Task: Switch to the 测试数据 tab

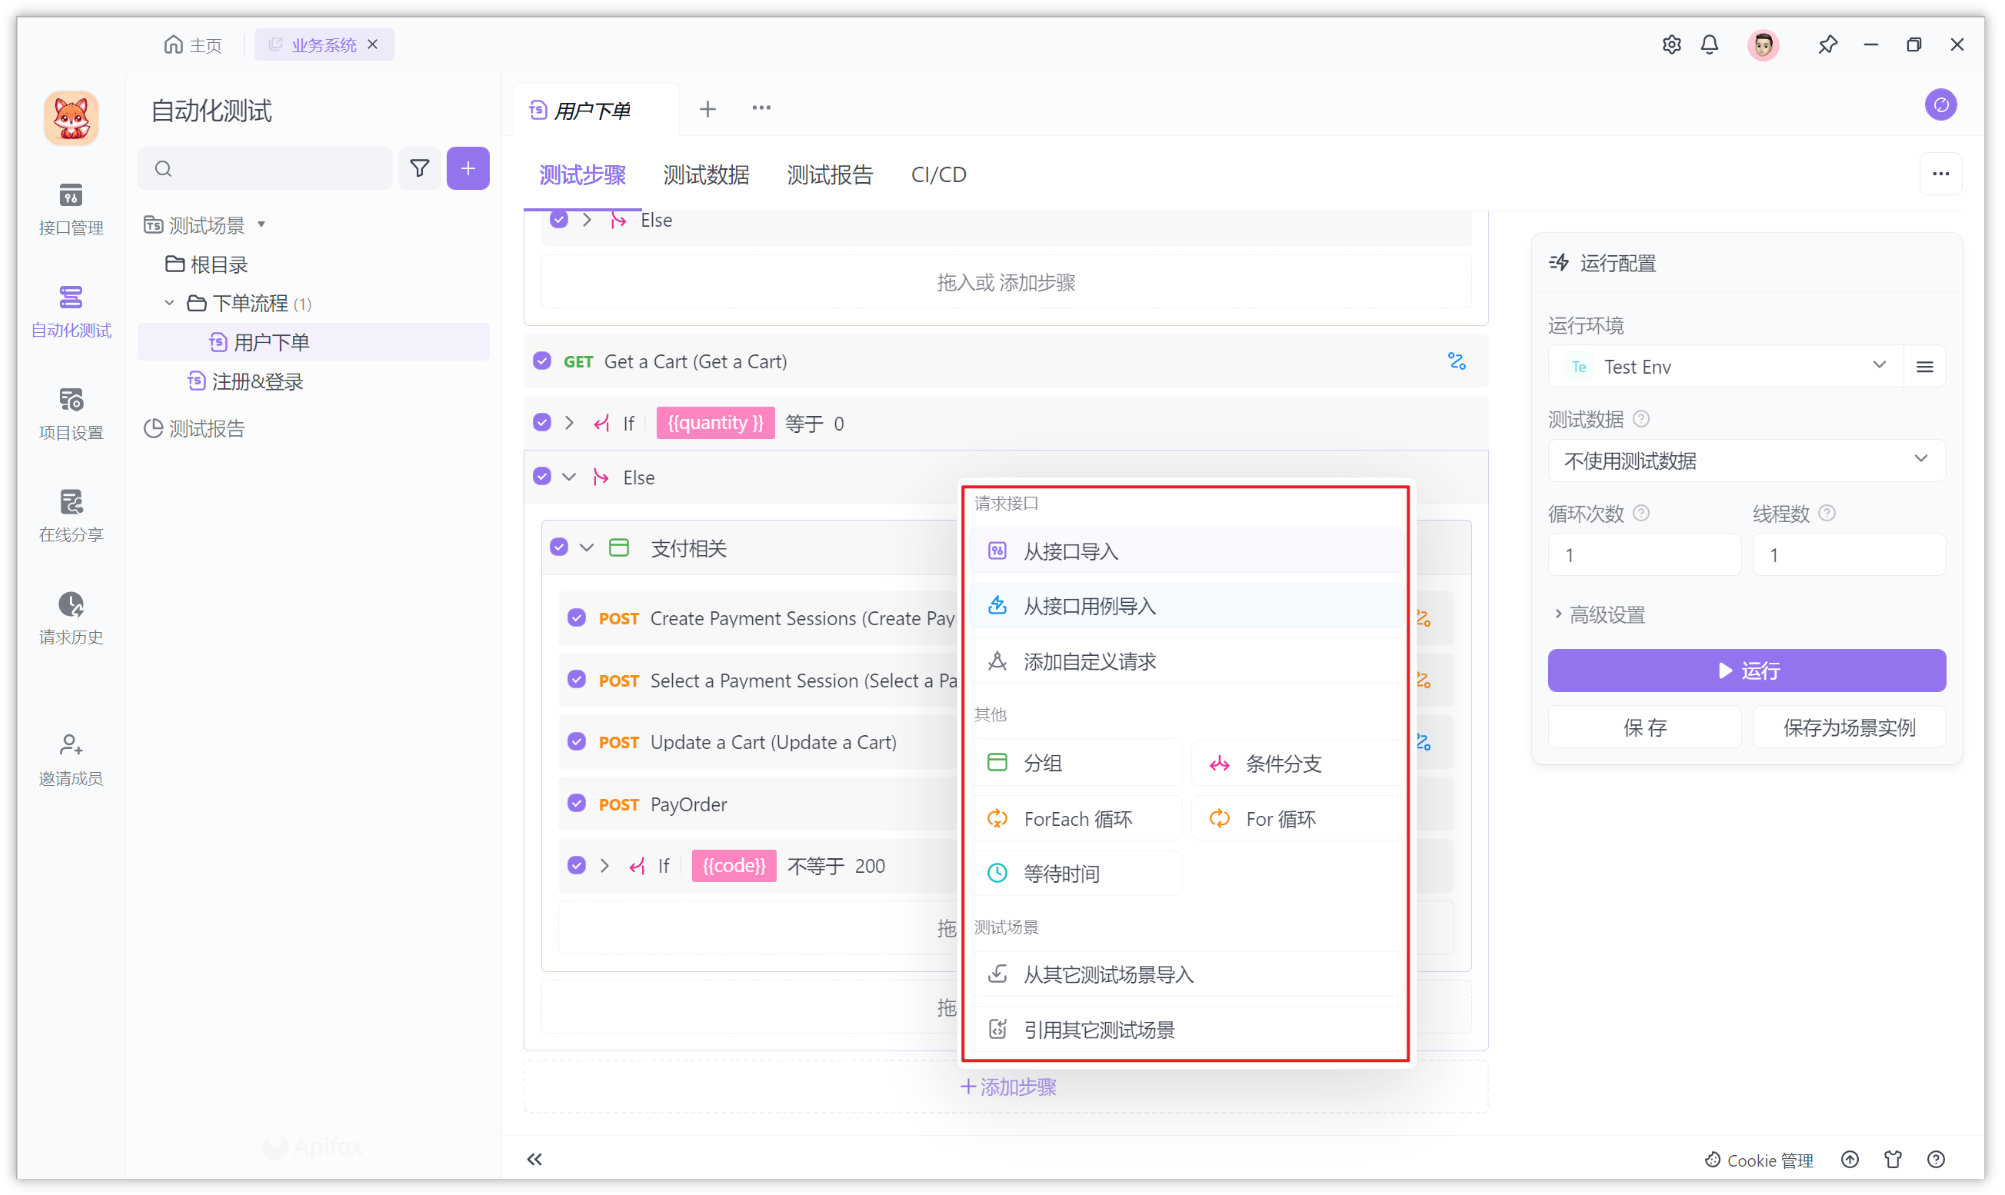Action: pyautogui.click(x=706, y=174)
